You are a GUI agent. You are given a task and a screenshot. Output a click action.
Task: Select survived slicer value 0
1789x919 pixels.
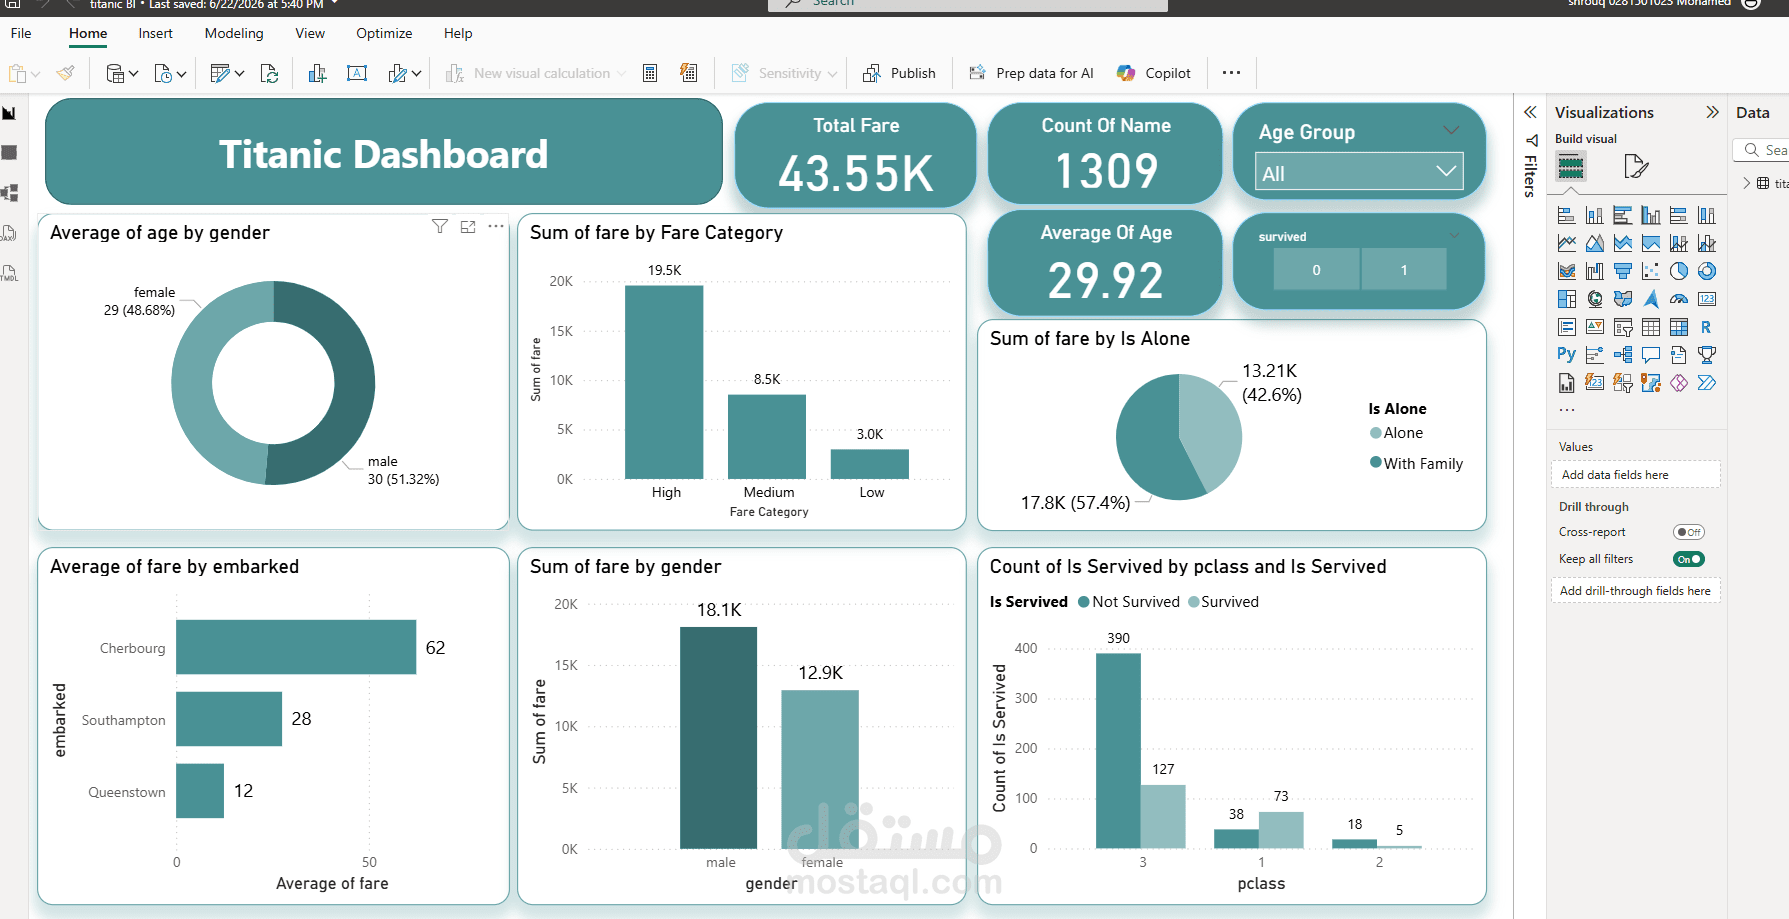point(1316,270)
